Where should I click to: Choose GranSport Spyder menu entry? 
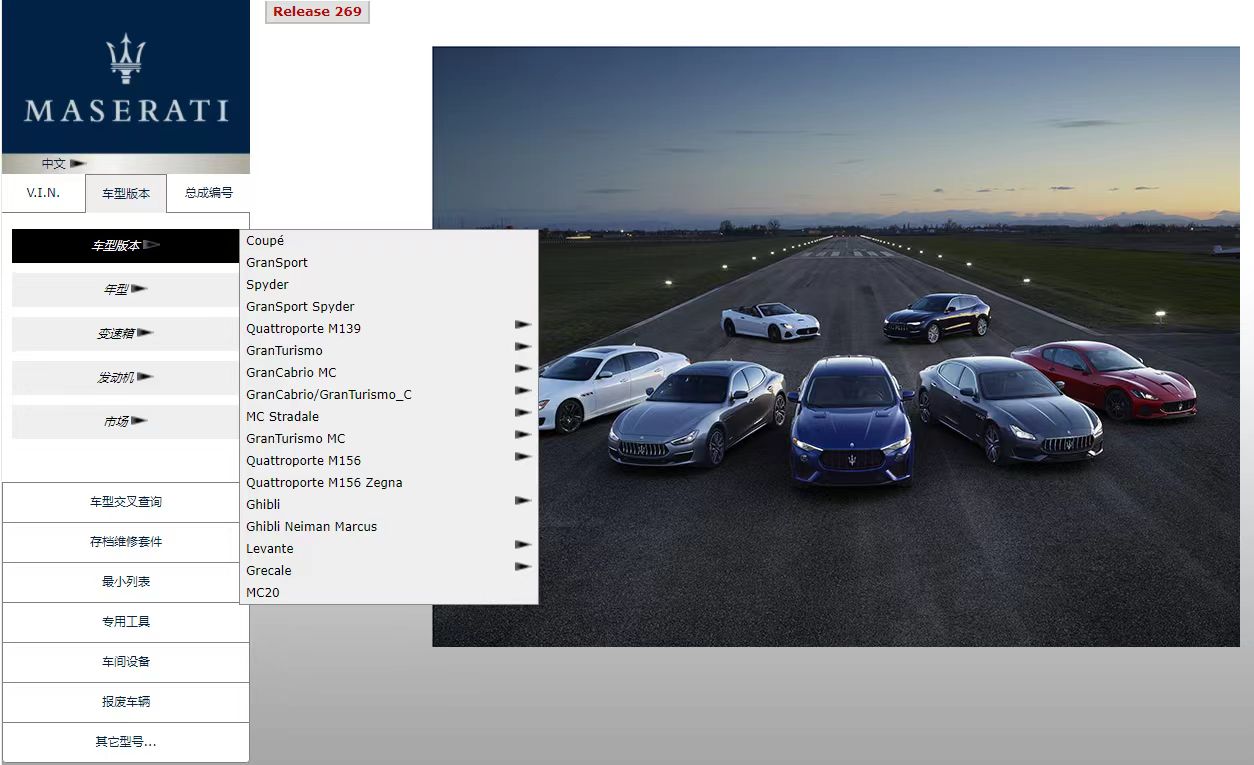point(300,307)
